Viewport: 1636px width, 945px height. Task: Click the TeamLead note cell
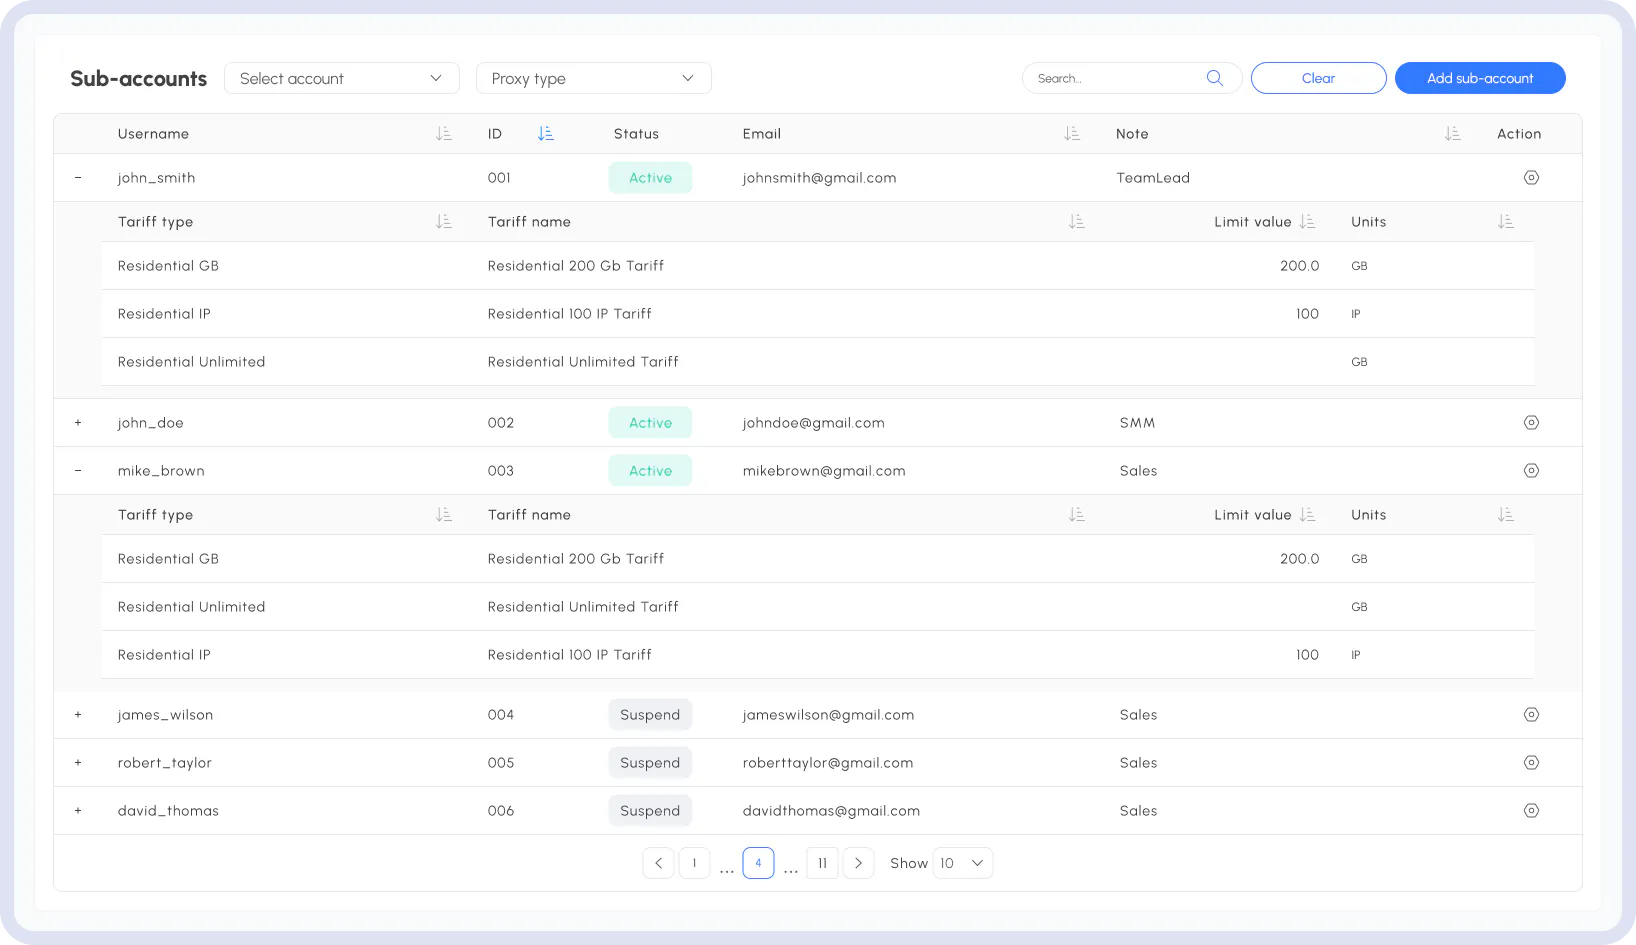[1153, 178]
